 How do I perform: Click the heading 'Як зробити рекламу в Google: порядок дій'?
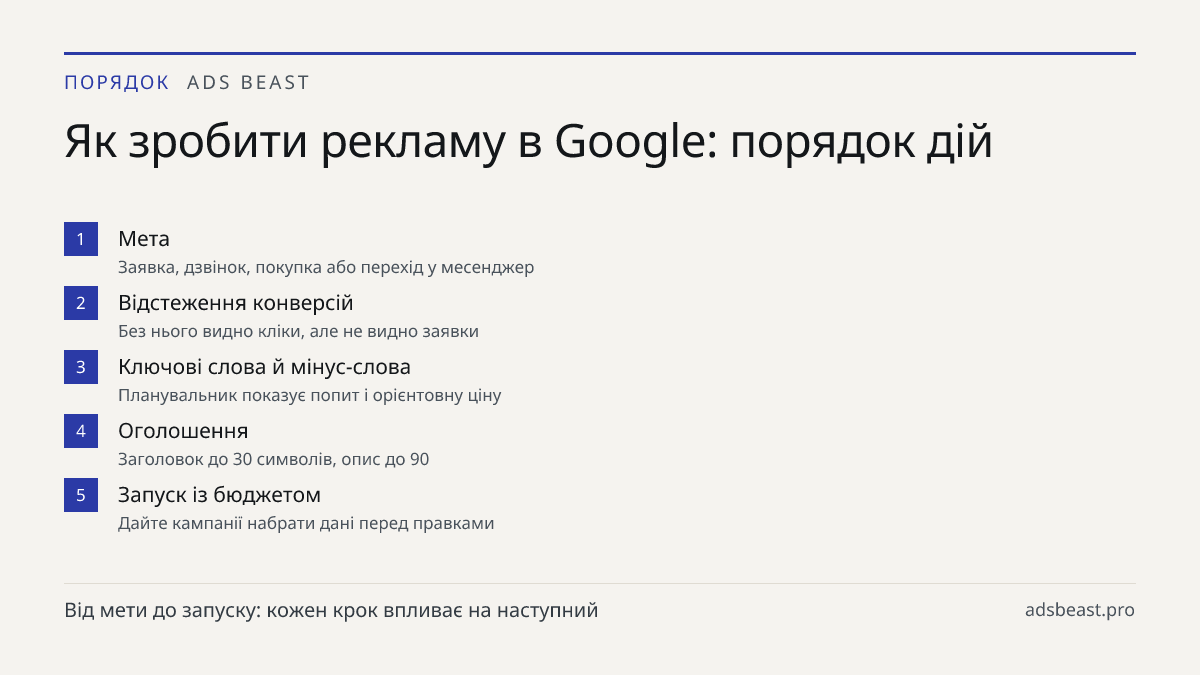[529, 142]
